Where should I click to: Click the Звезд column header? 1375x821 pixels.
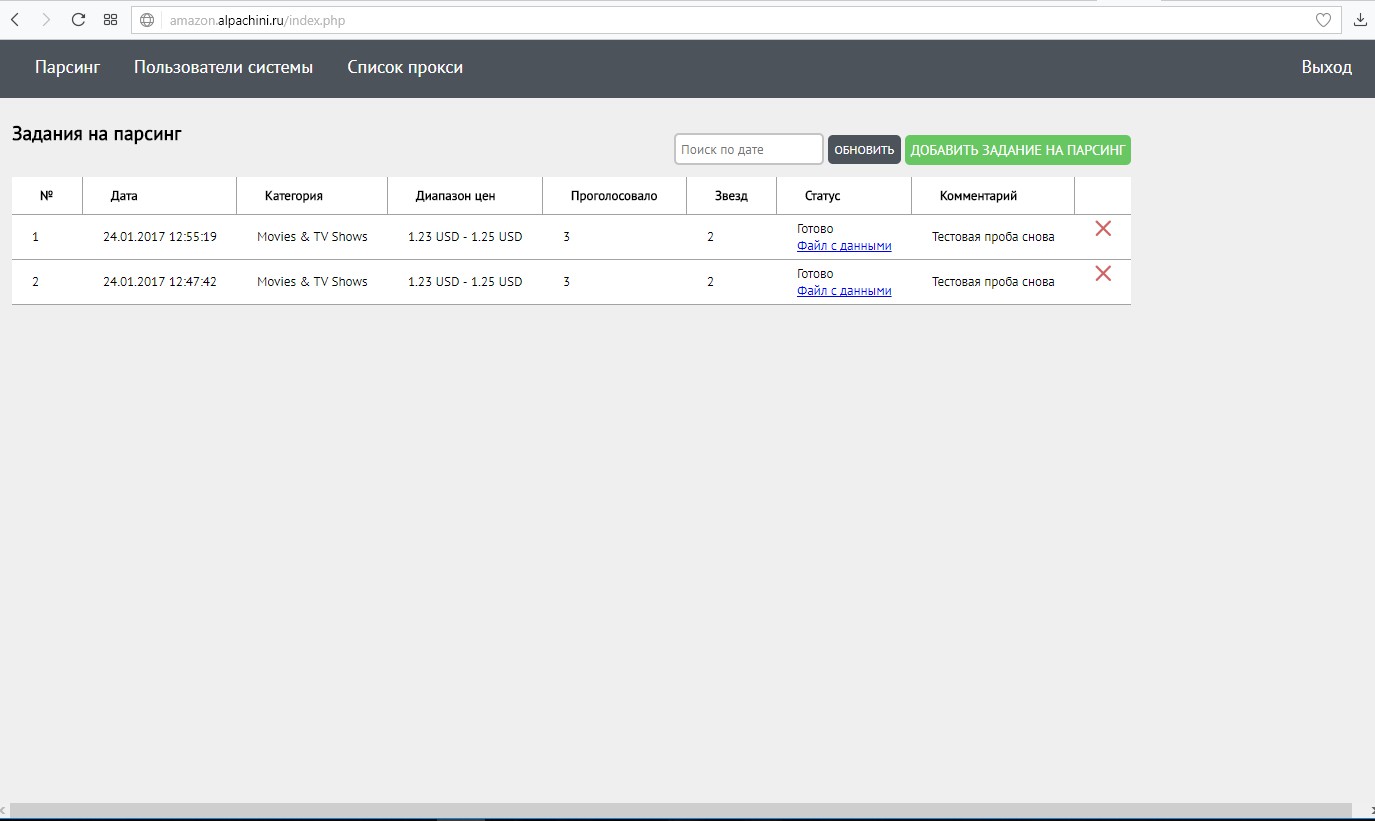coord(731,196)
